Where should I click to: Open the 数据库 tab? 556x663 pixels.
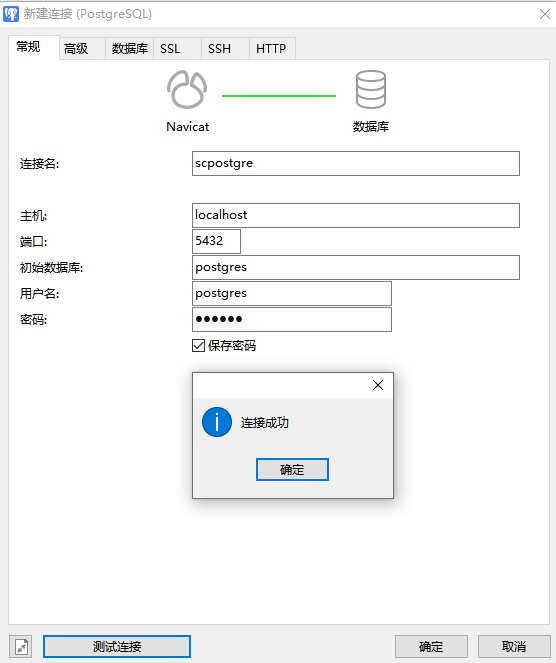point(129,49)
